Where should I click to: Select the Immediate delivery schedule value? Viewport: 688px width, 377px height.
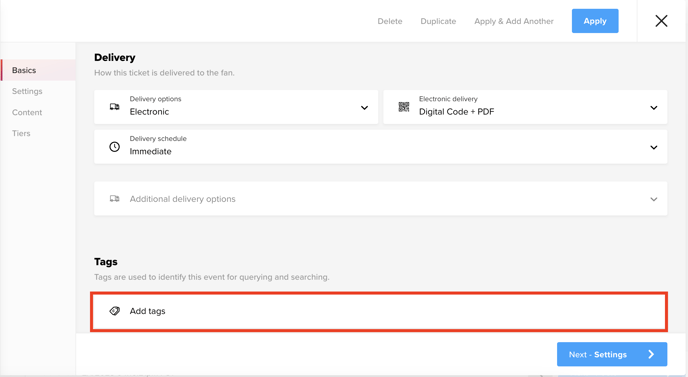point(150,151)
